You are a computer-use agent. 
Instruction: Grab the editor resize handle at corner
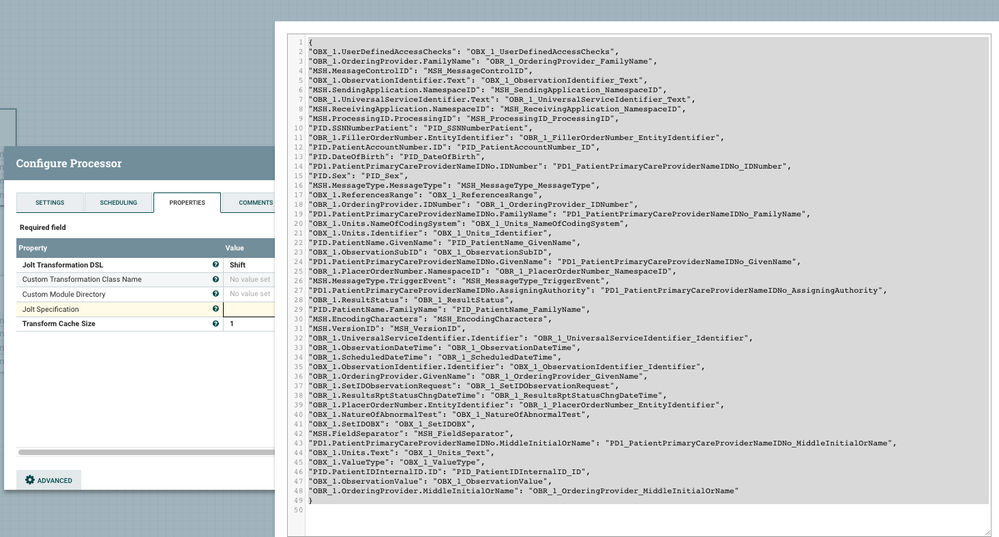pyautogui.click(x=987, y=532)
